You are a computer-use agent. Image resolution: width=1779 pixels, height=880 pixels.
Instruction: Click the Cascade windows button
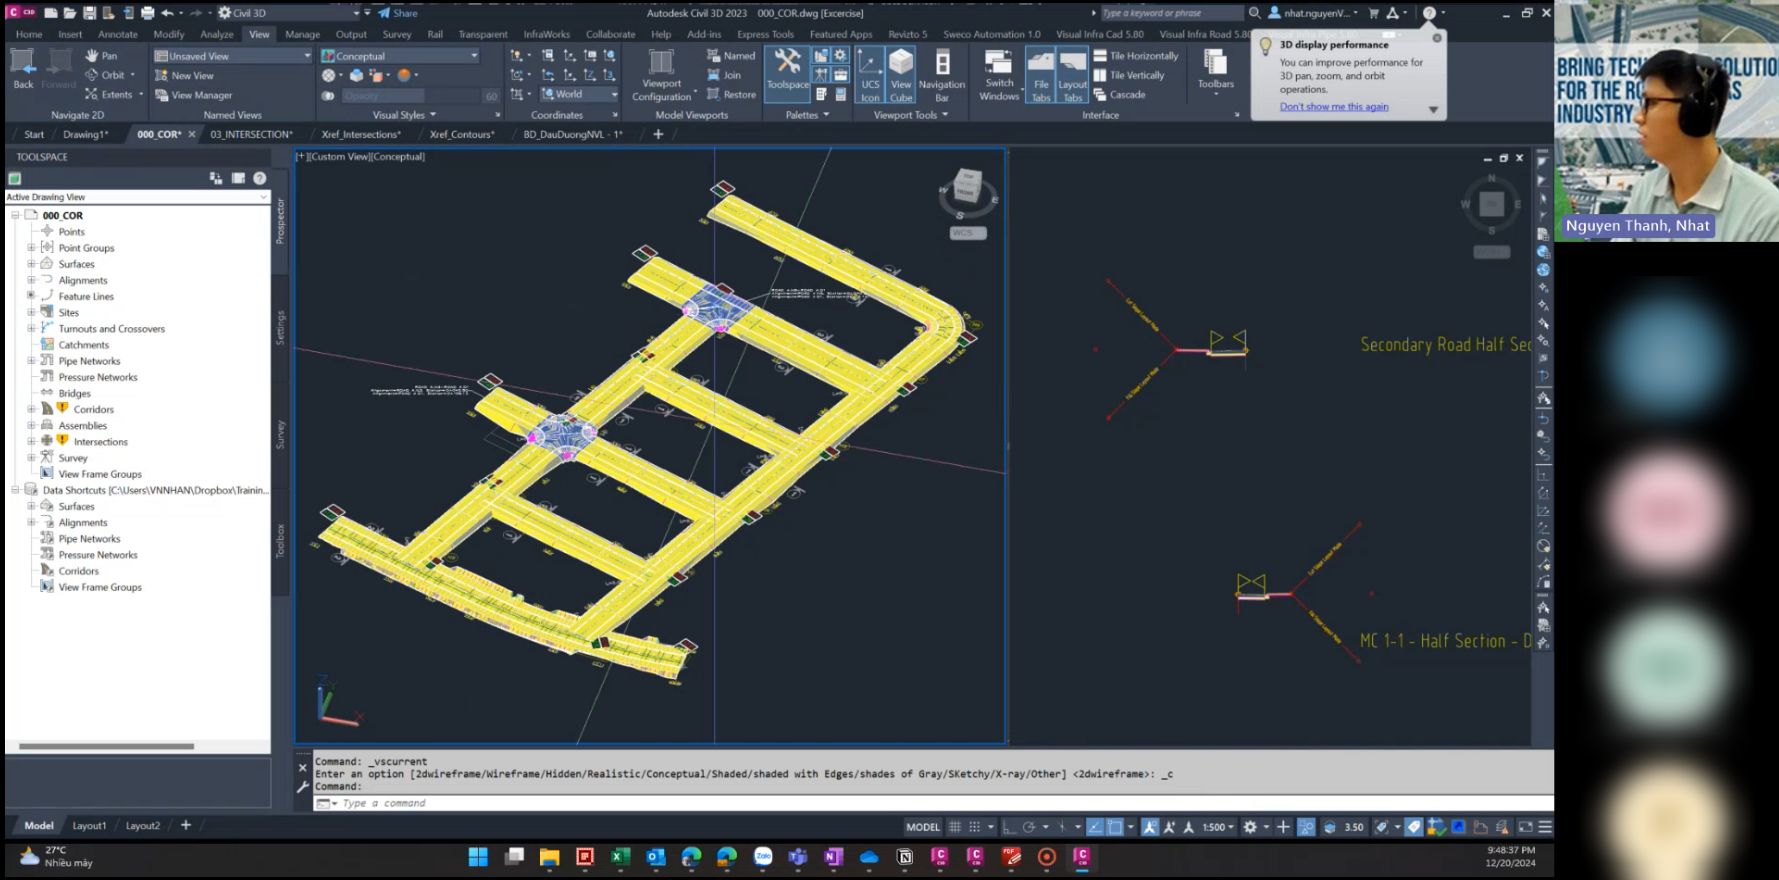click(x=1120, y=95)
